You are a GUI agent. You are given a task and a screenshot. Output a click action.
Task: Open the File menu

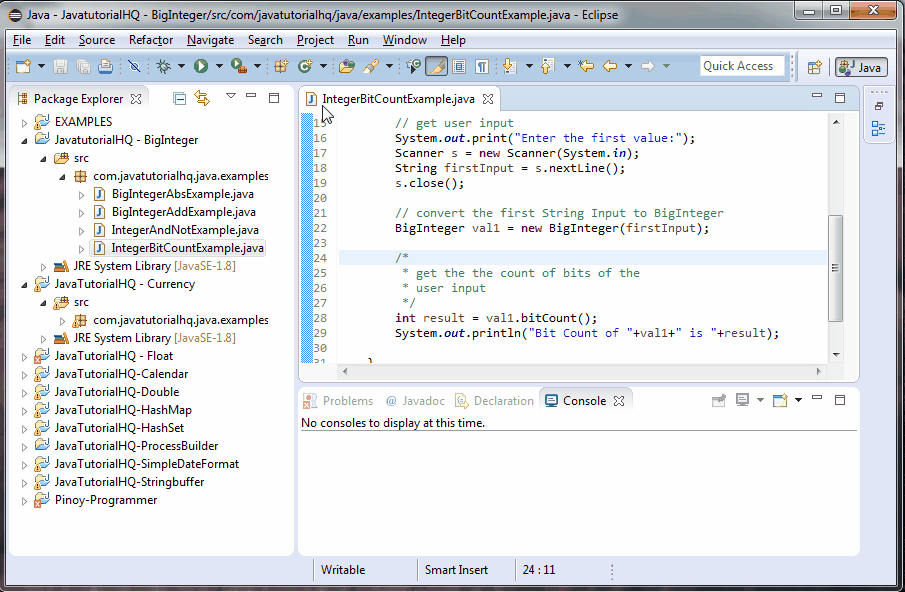click(22, 40)
